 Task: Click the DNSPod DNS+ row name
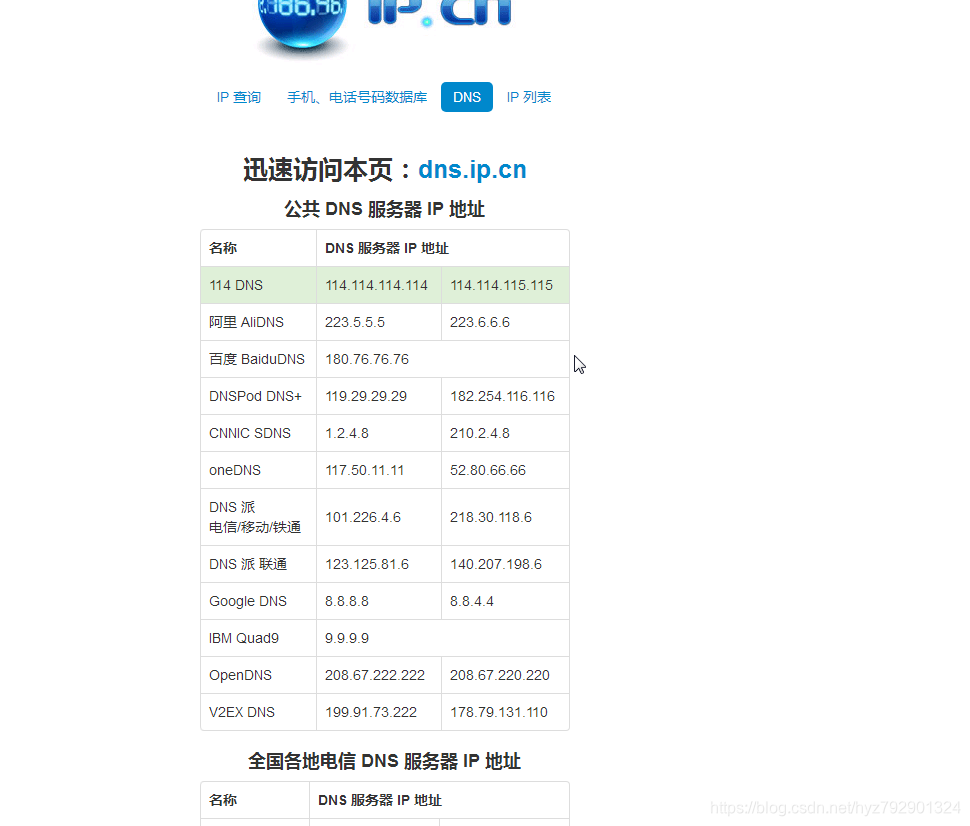255,396
